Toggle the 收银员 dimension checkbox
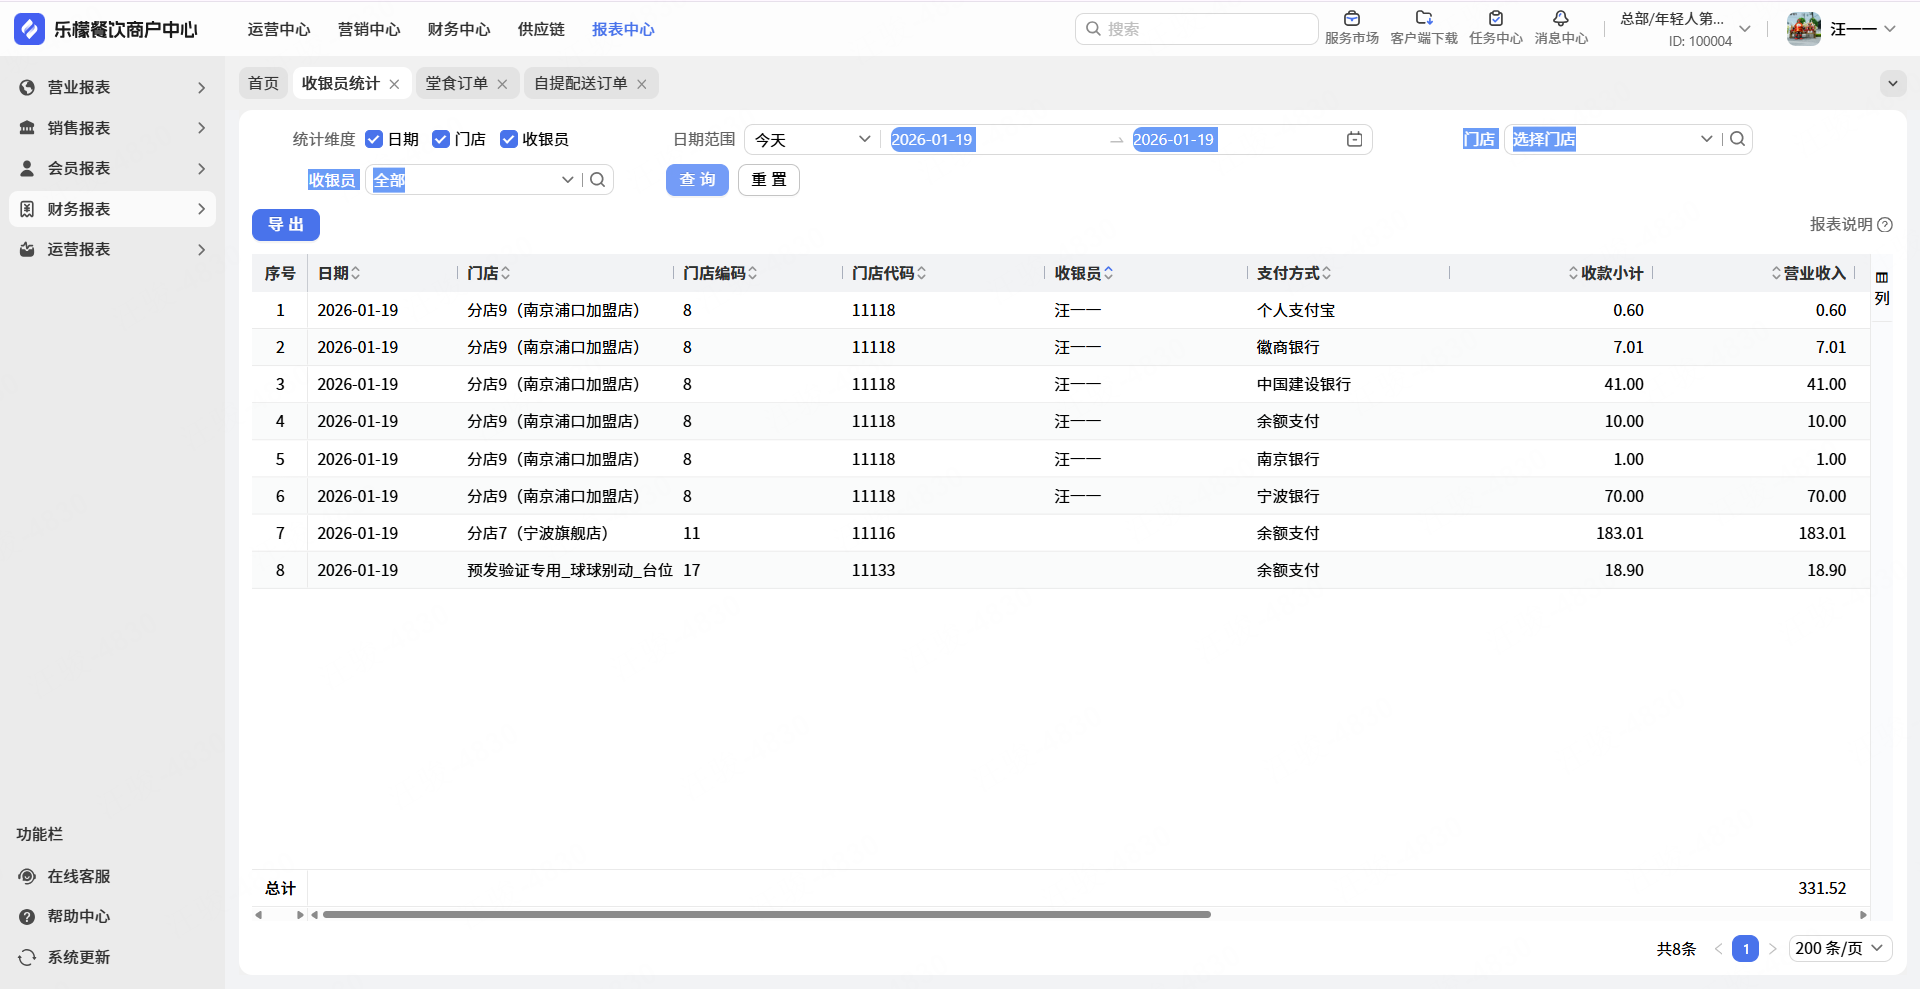This screenshot has height=989, width=1920. 509,139
